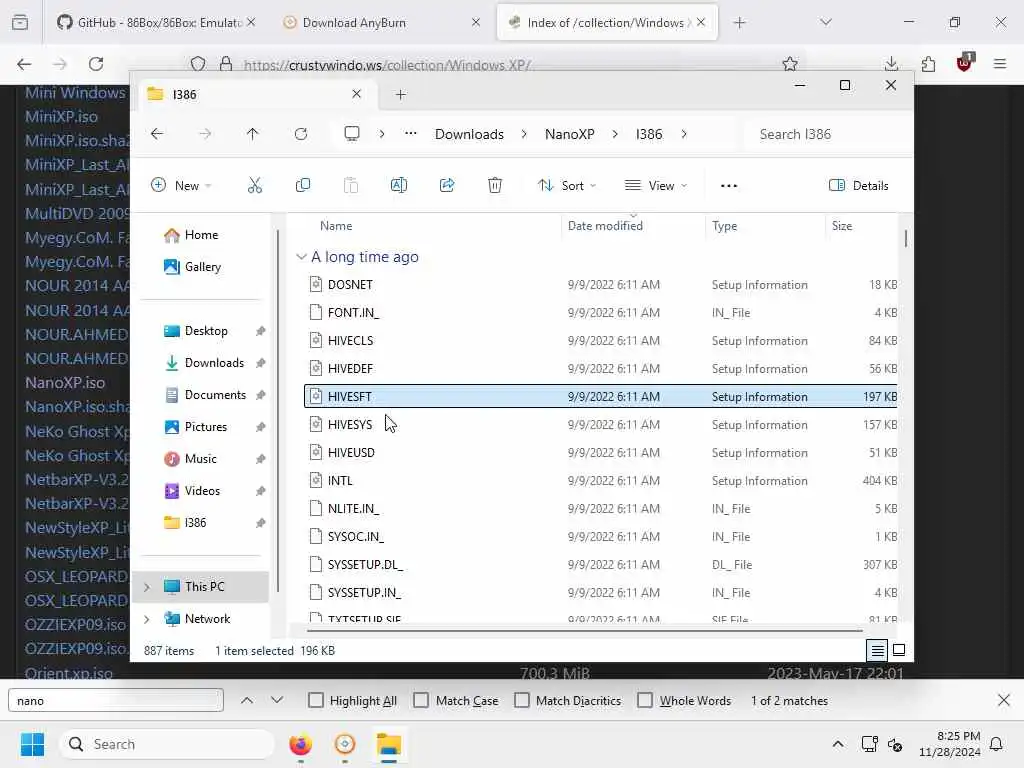Close the Firefox find bar

pos(1004,700)
